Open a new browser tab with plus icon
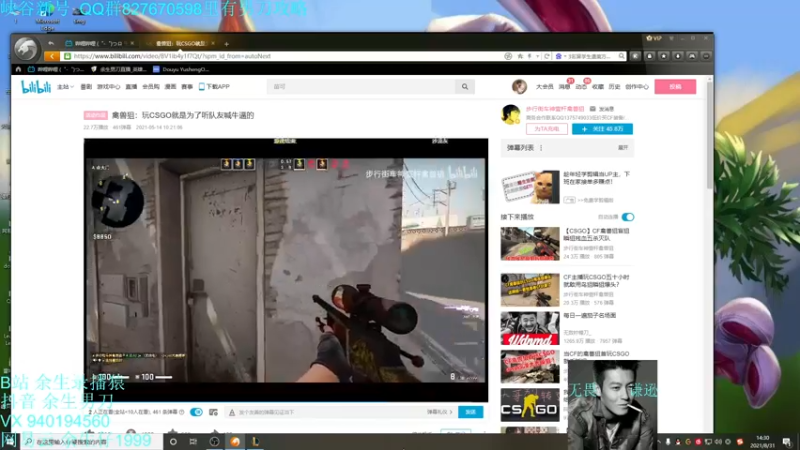800x450 pixels. [226, 44]
